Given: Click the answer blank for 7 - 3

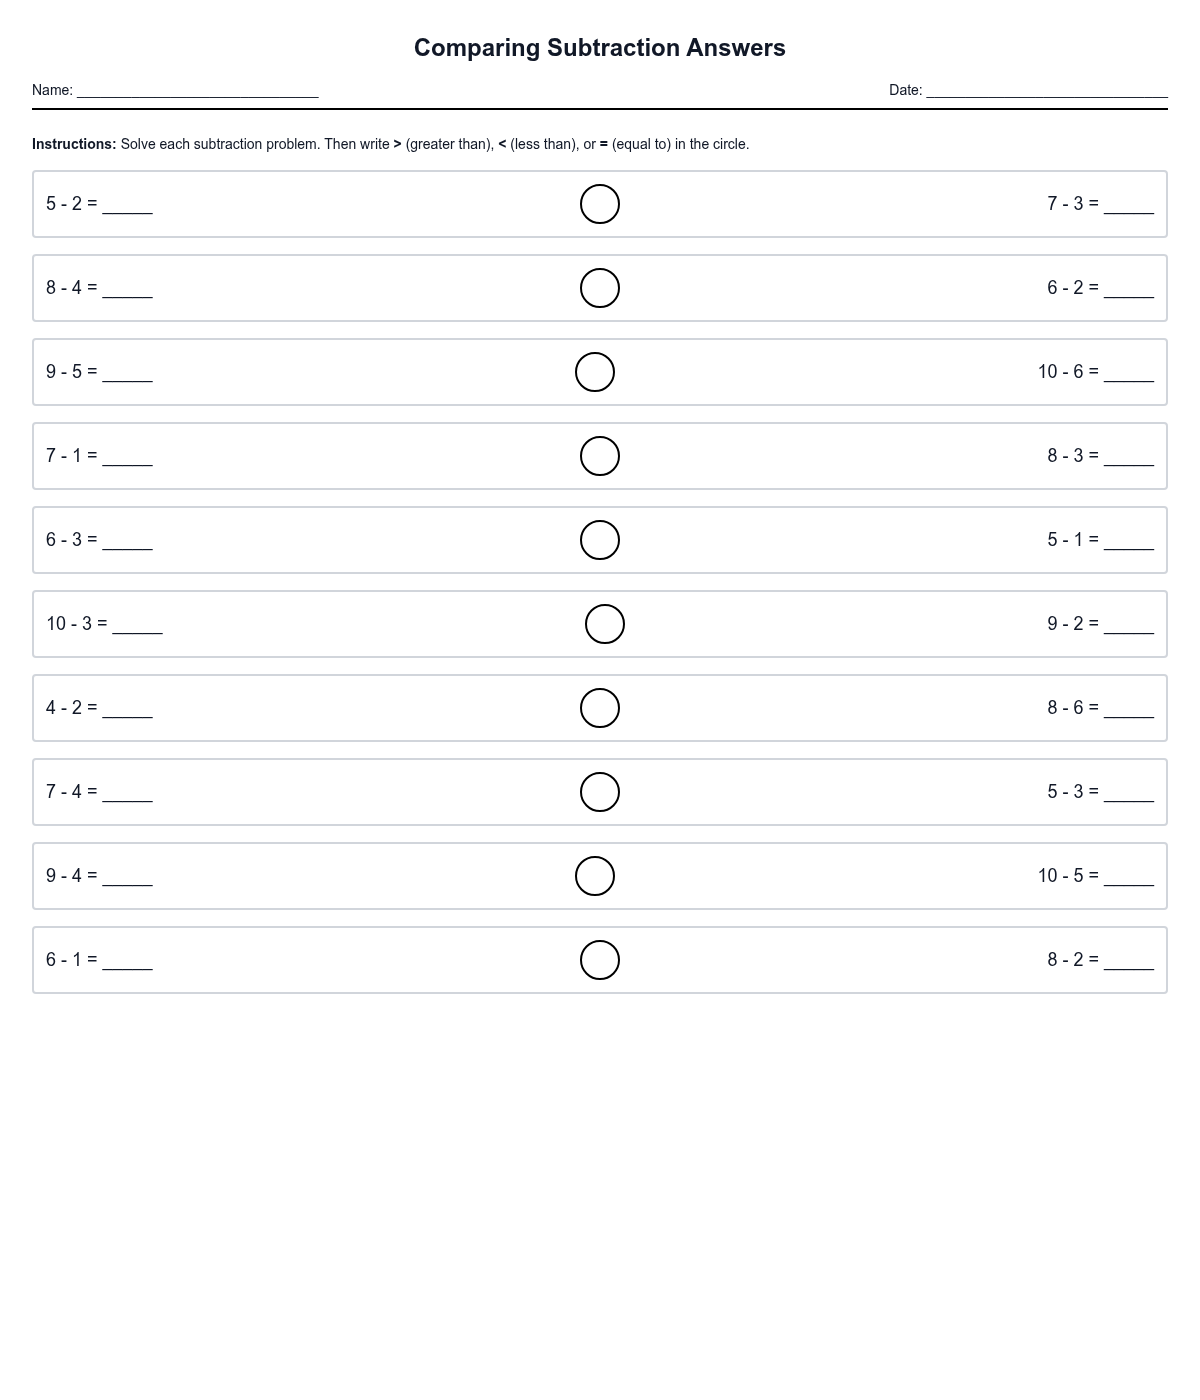Looking at the screenshot, I should click(x=1129, y=206).
